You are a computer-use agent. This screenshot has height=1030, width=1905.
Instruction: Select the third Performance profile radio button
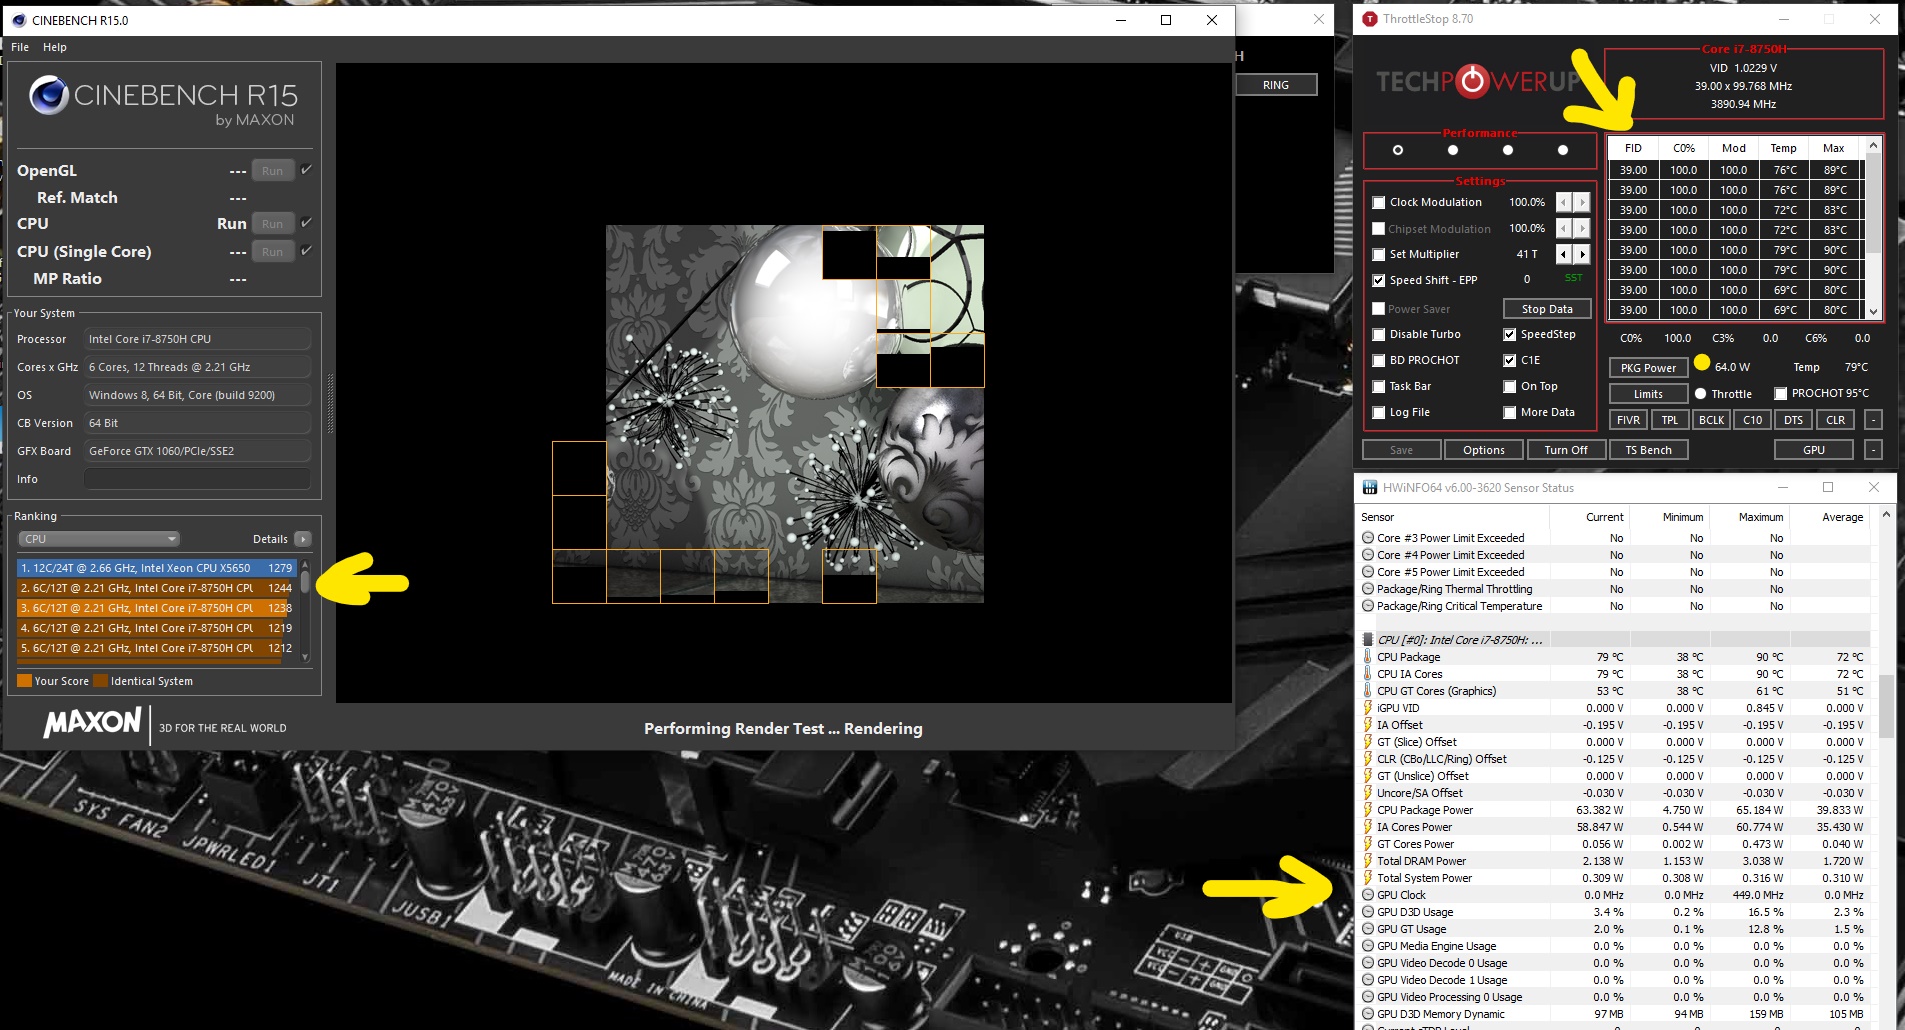pyautogui.click(x=1508, y=150)
